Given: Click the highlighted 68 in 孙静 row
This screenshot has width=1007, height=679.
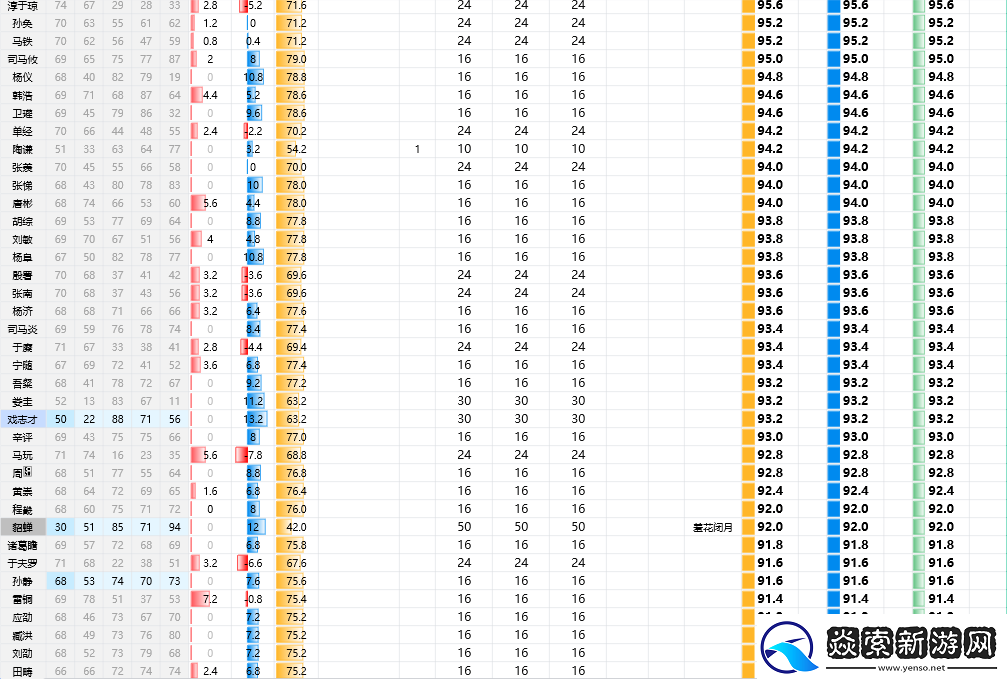Looking at the screenshot, I should (61, 581).
